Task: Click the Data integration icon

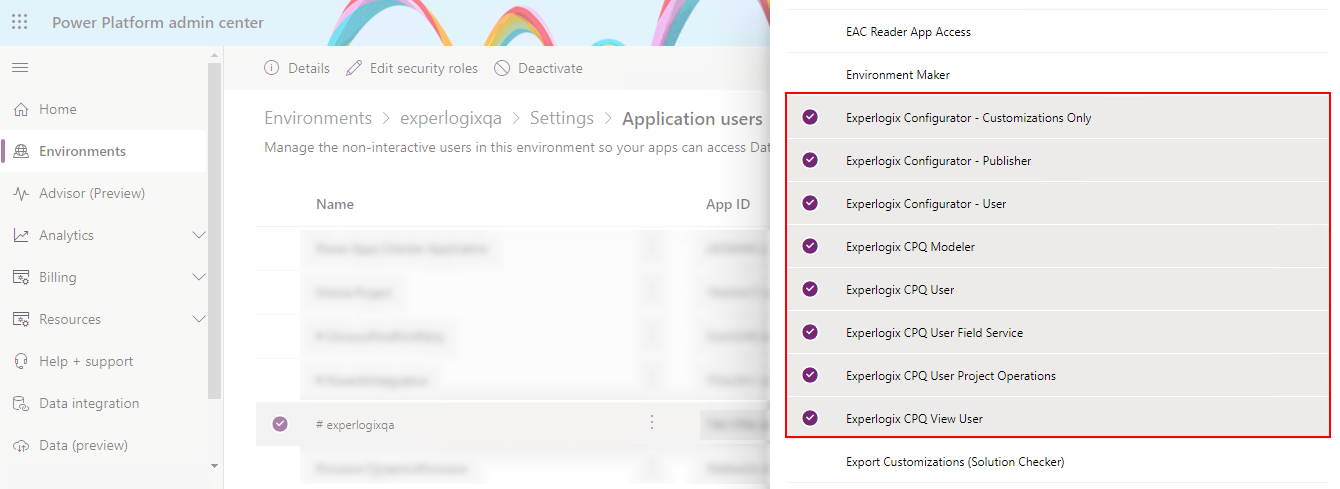Action: (21, 403)
